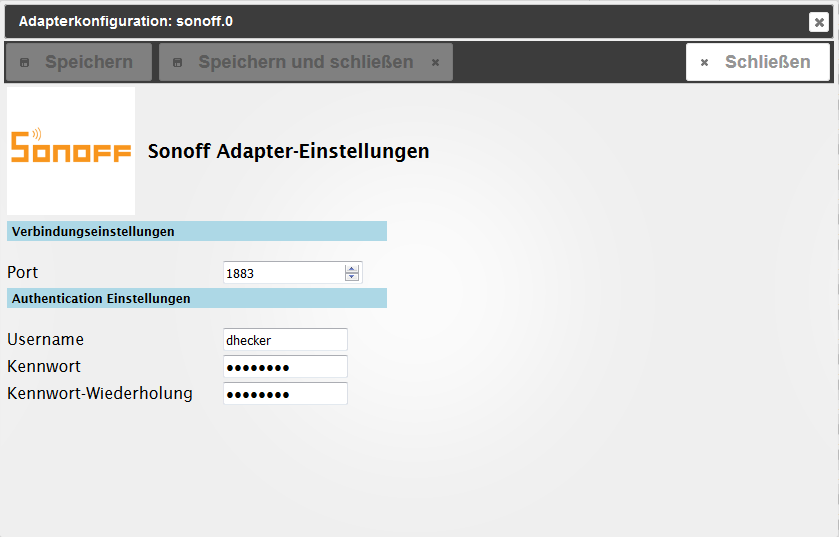Viewport: 839px width, 537px height.
Task: Click the Verbindungseinstellungen section header
Action: (197, 231)
